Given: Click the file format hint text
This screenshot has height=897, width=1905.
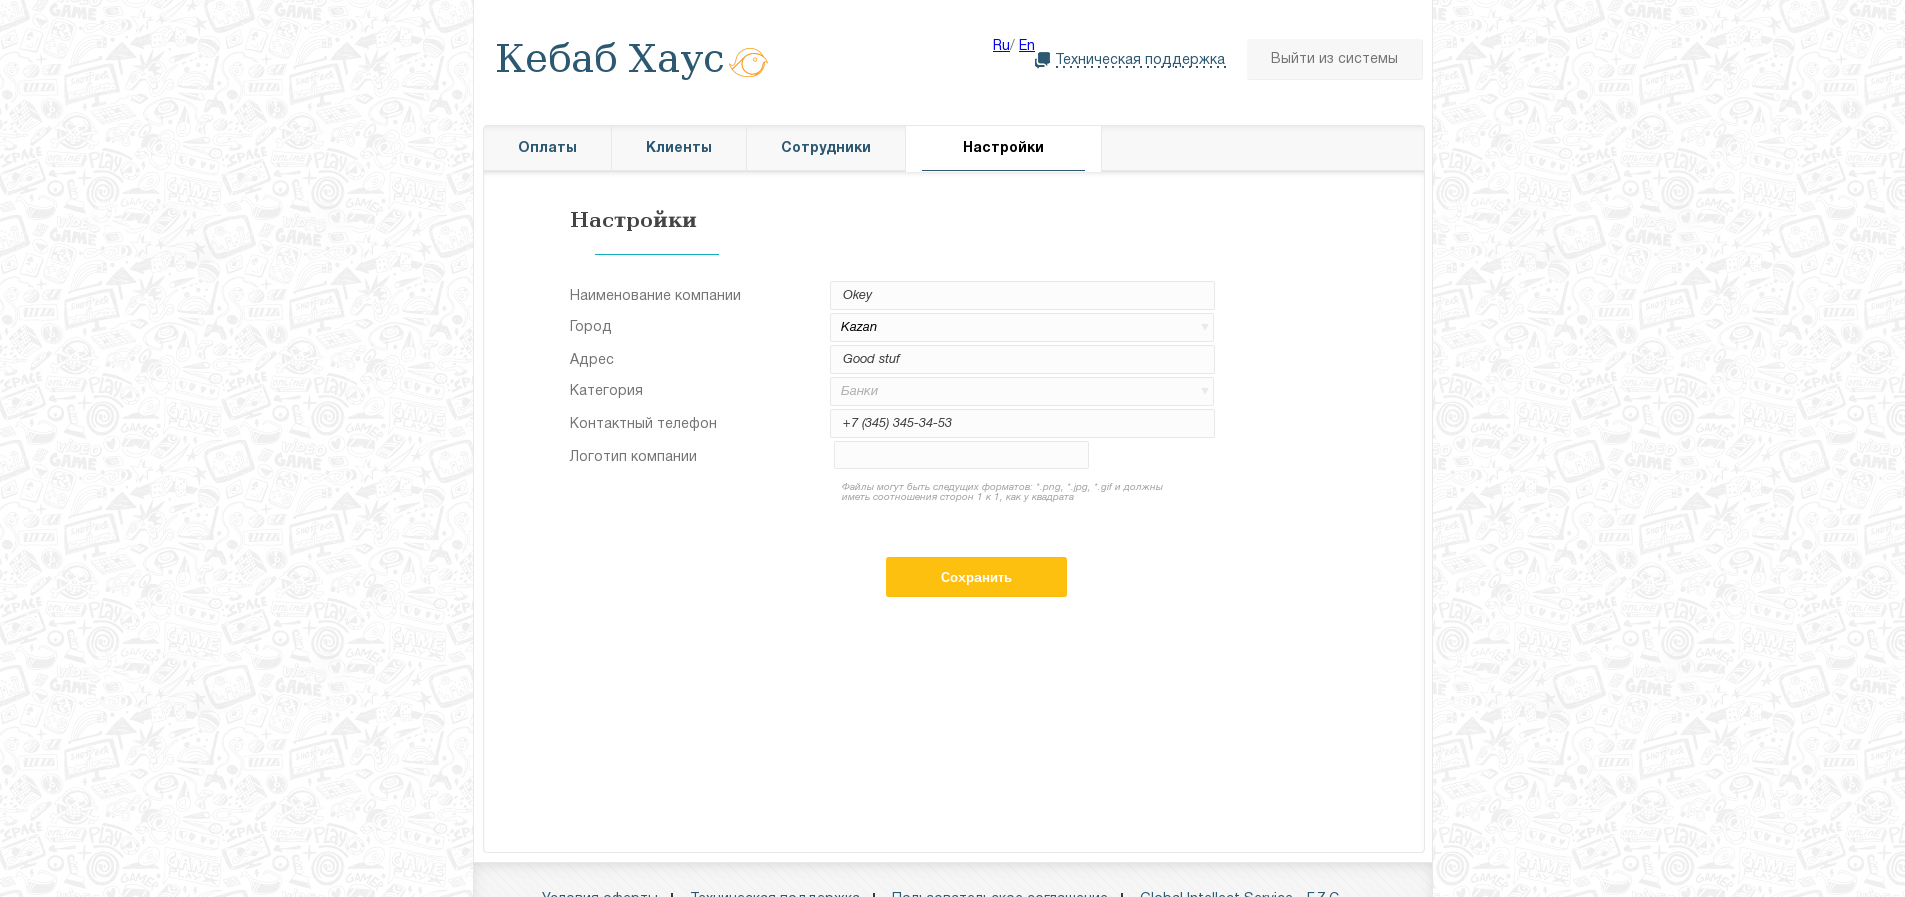Looking at the screenshot, I should point(1002,492).
